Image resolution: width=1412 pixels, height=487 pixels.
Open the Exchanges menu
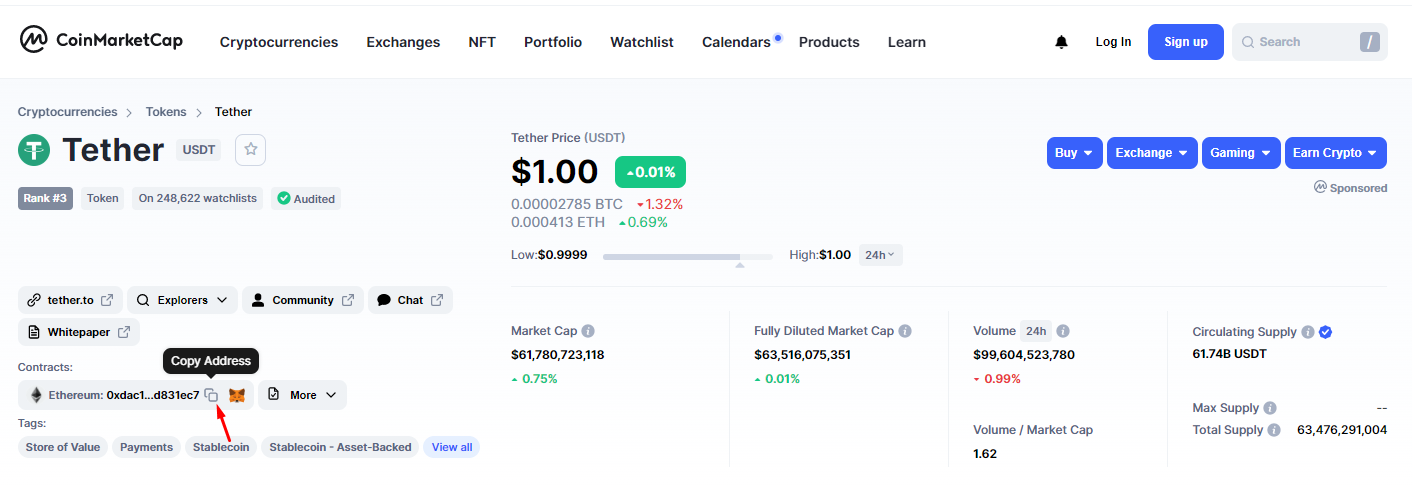pyautogui.click(x=403, y=42)
